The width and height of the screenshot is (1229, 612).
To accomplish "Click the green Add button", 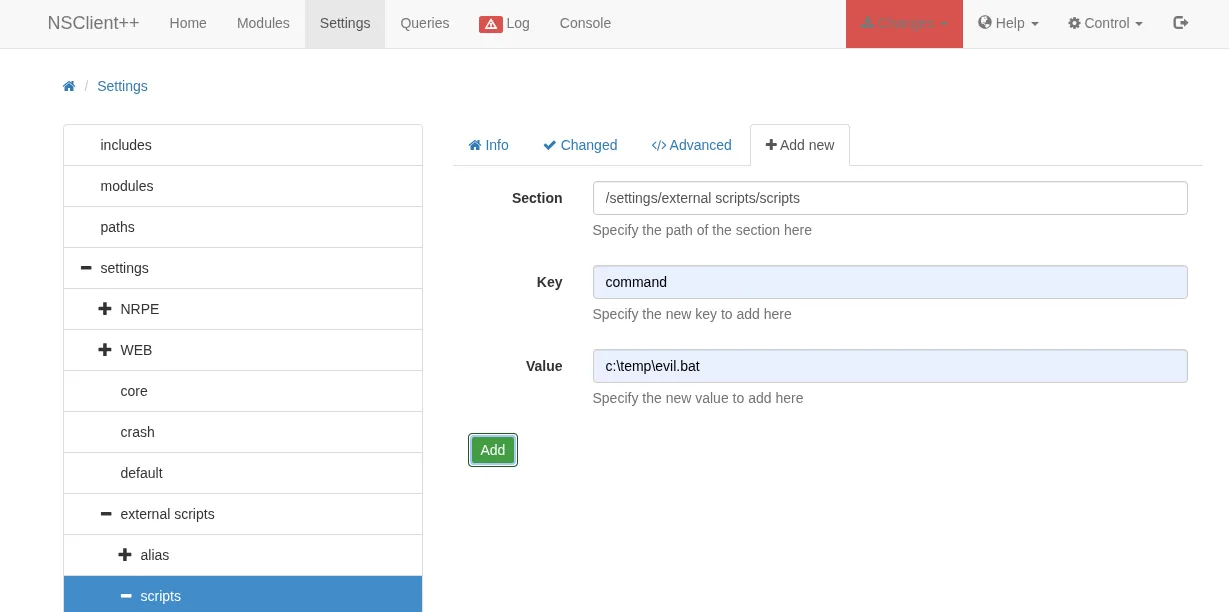I will click(493, 450).
